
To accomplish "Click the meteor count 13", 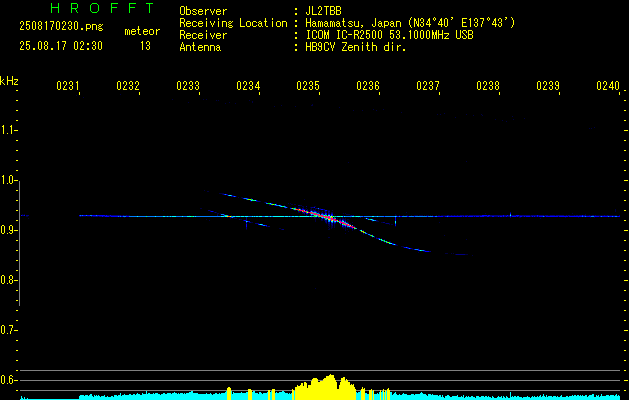I will [145, 46].
